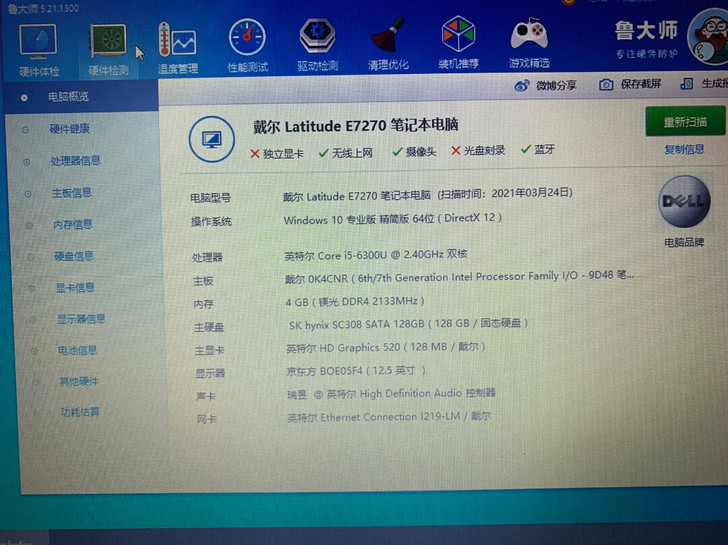Click Ethernet Connection I219-LM value

[x=389, y=417]
